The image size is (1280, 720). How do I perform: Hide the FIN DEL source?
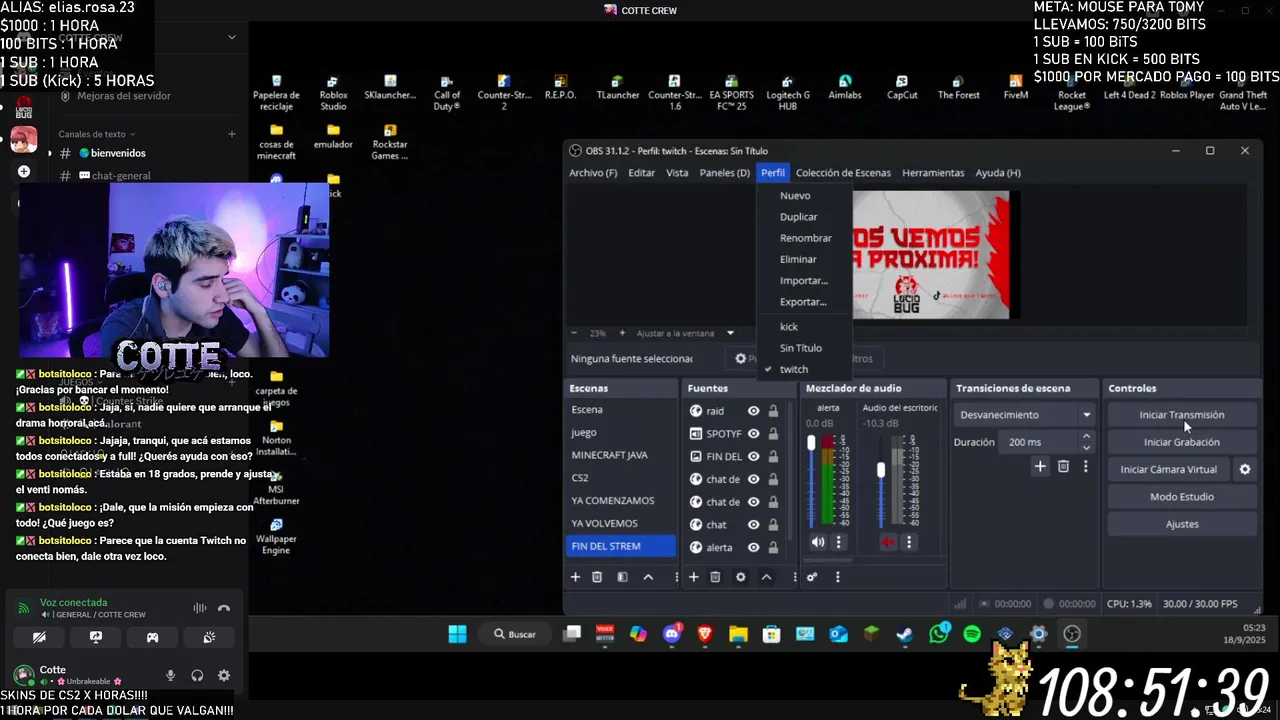pyautogui.click(x=754, y=456)
